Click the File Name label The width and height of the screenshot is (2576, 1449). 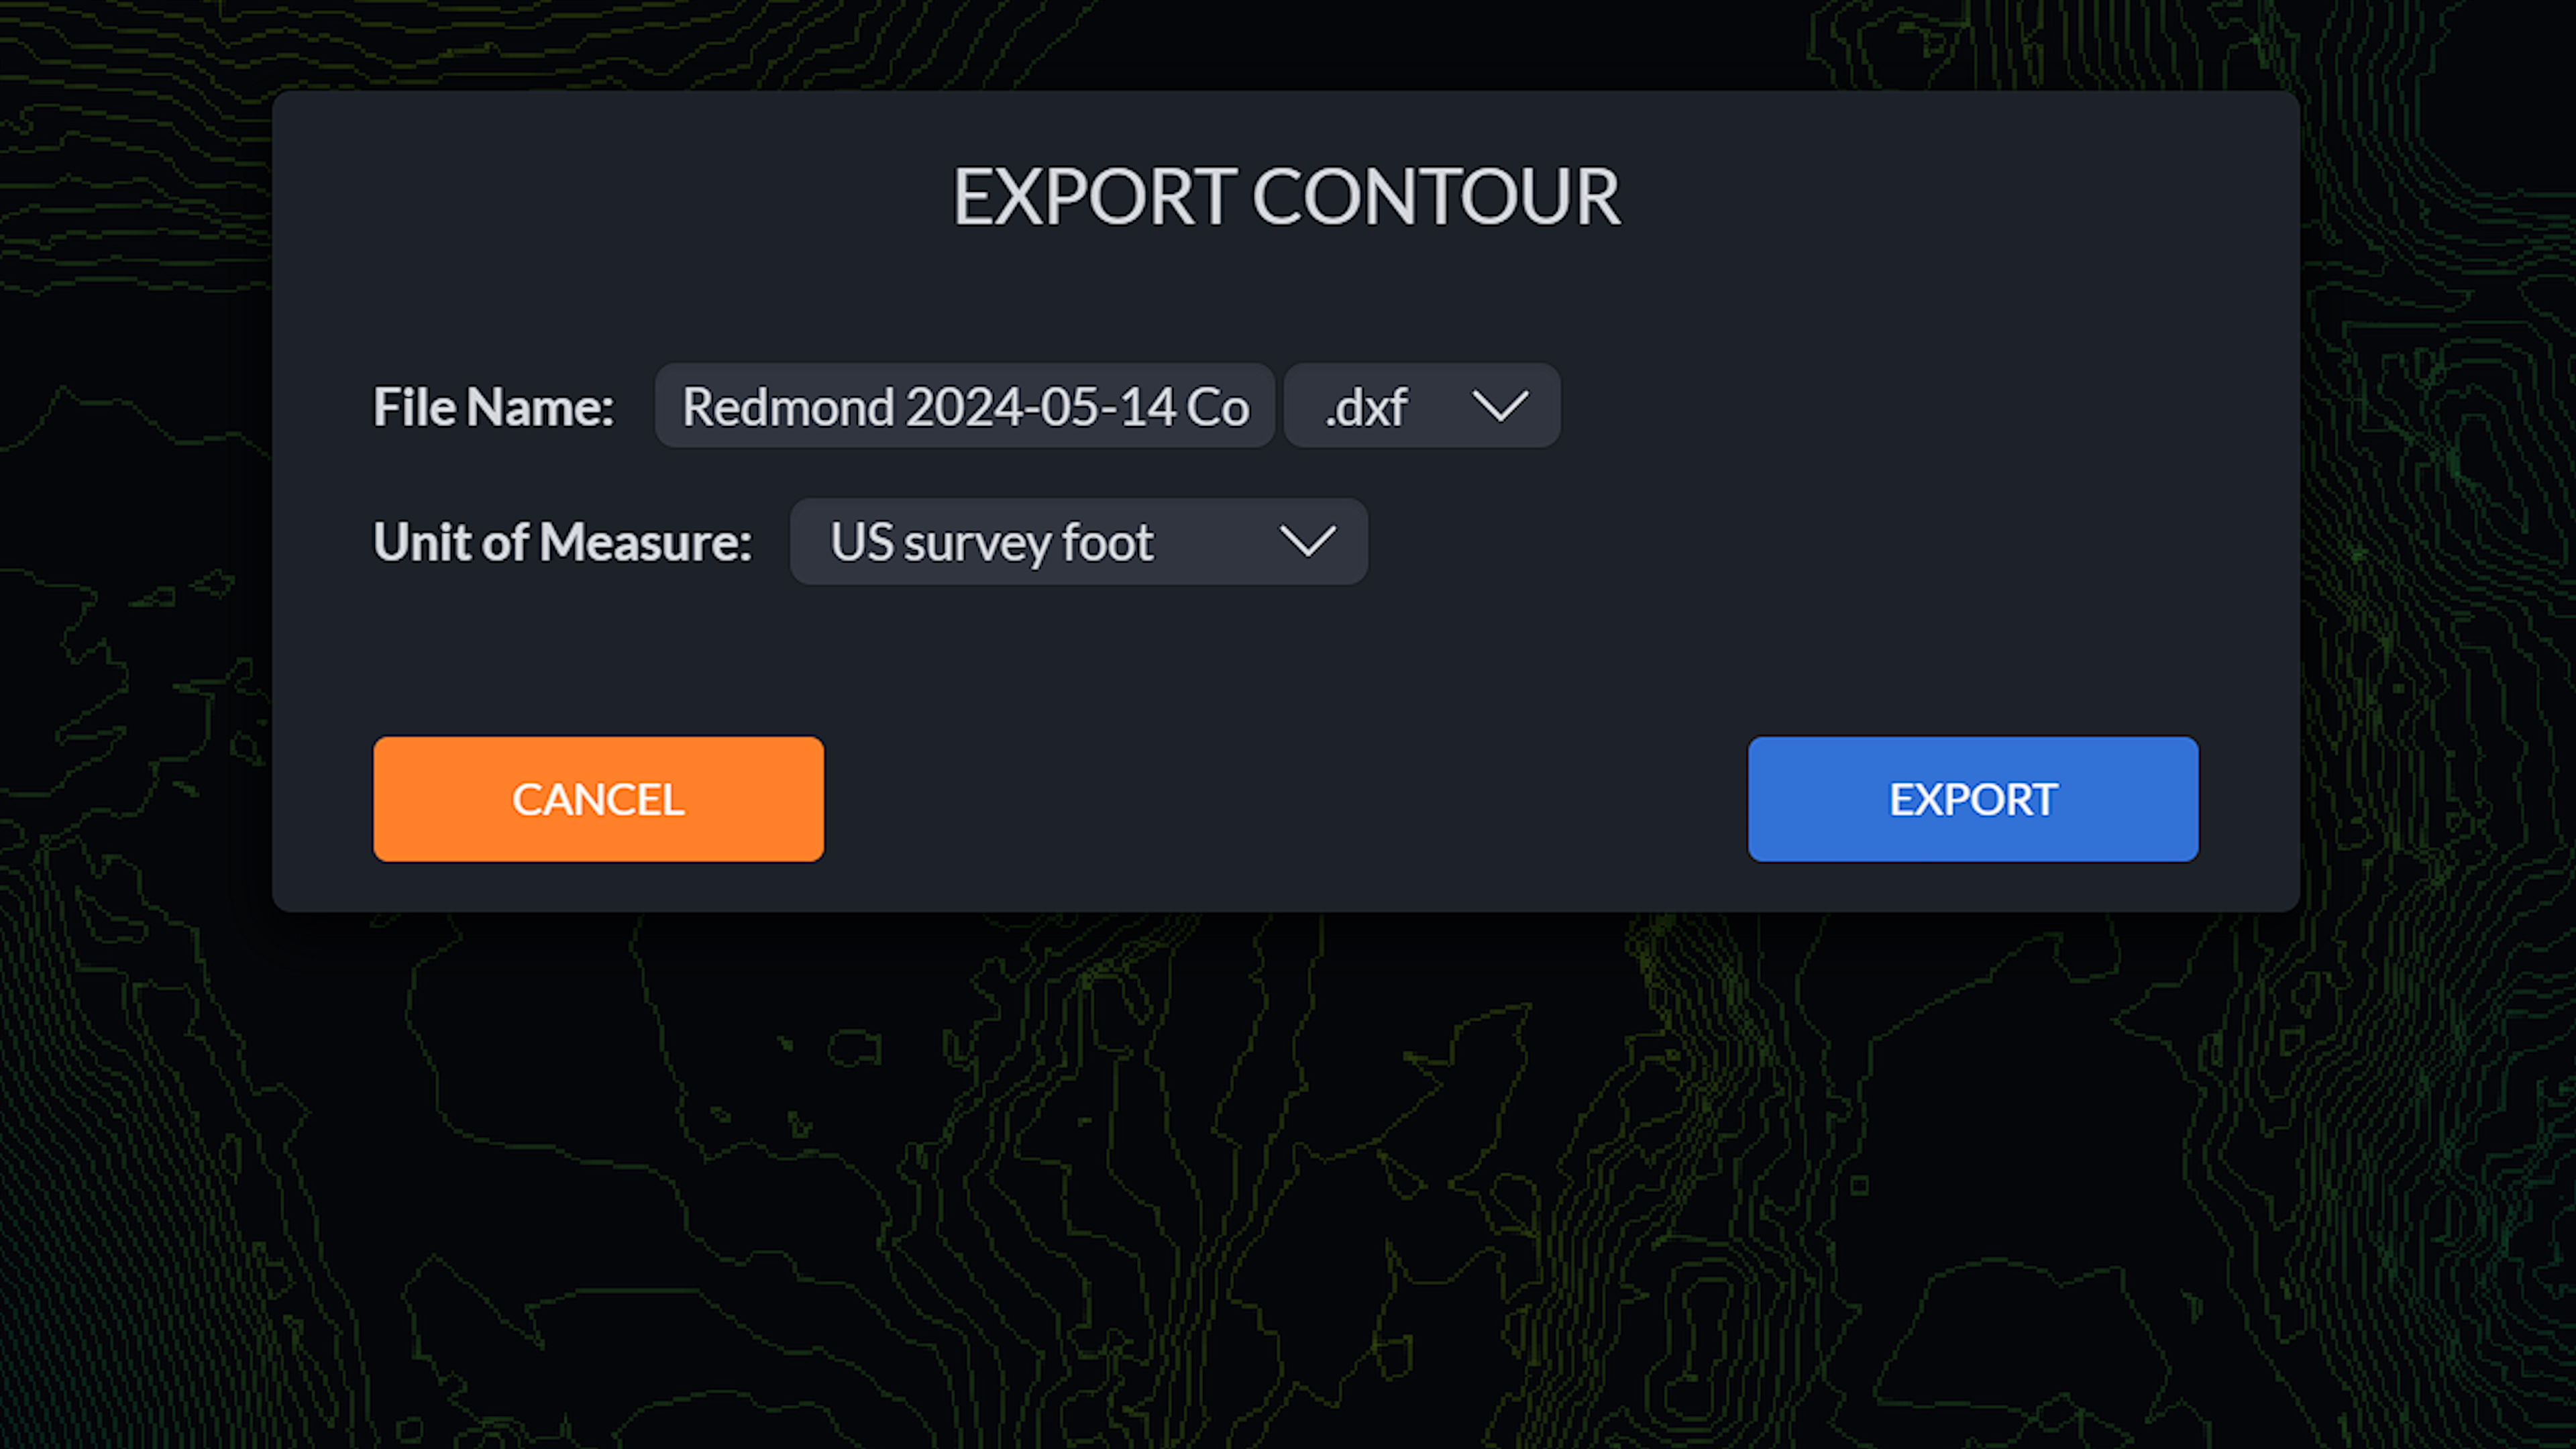tap(492, 406)
